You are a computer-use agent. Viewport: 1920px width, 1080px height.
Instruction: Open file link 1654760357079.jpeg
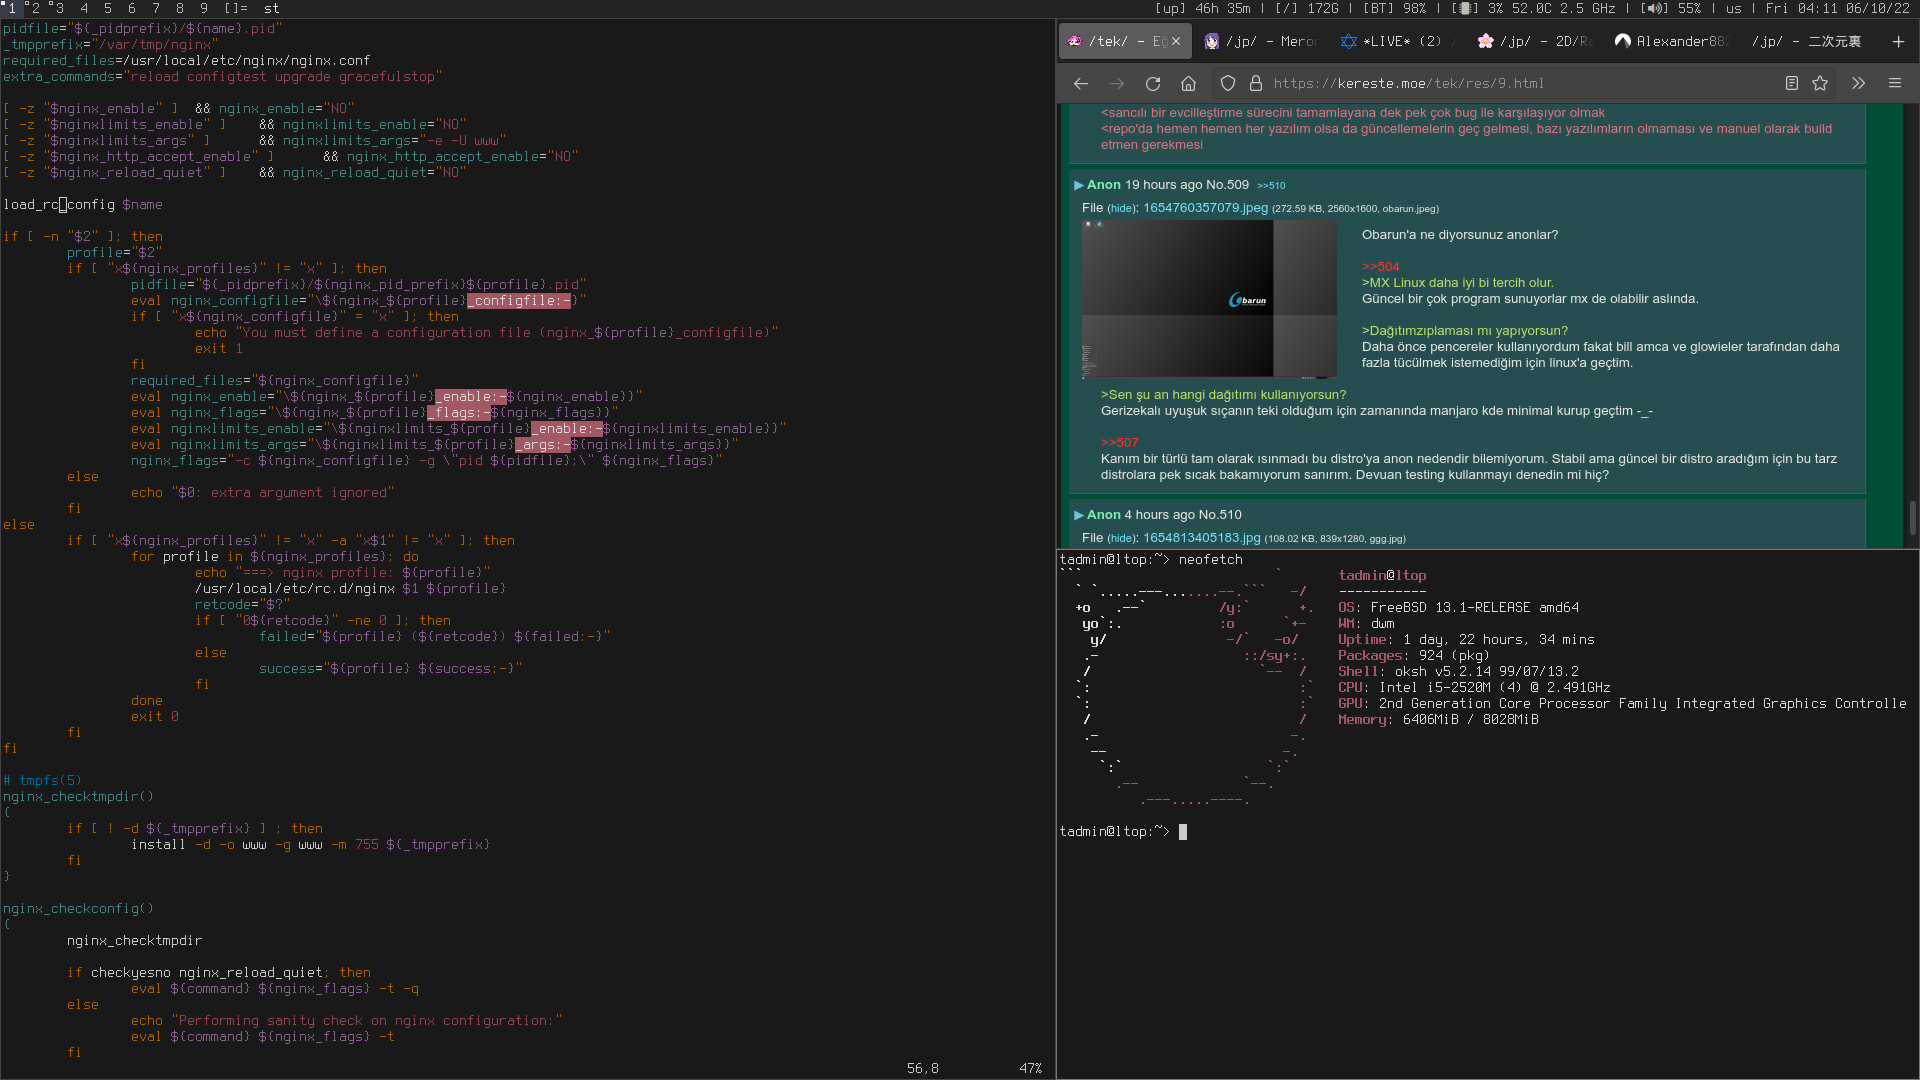pyautogui.click(x=1205, y=208)
